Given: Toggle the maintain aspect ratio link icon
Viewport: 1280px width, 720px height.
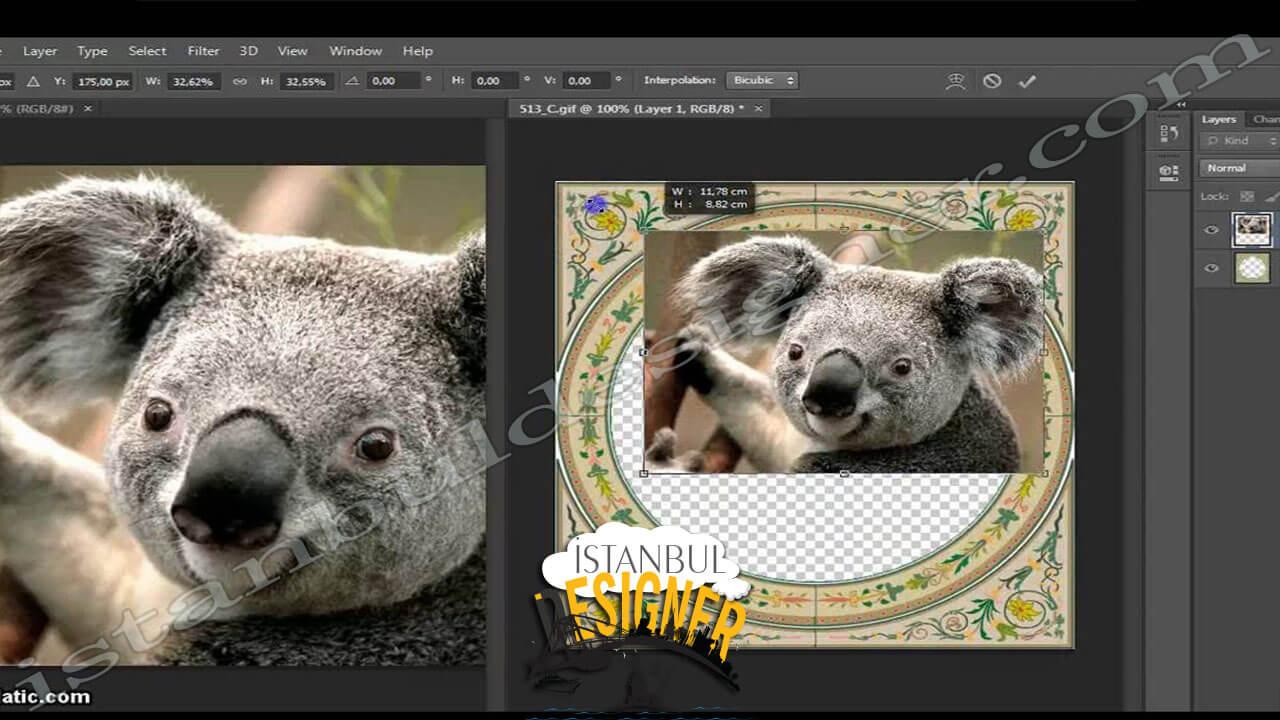Looking at the screenshot, I should coord(239,81).
